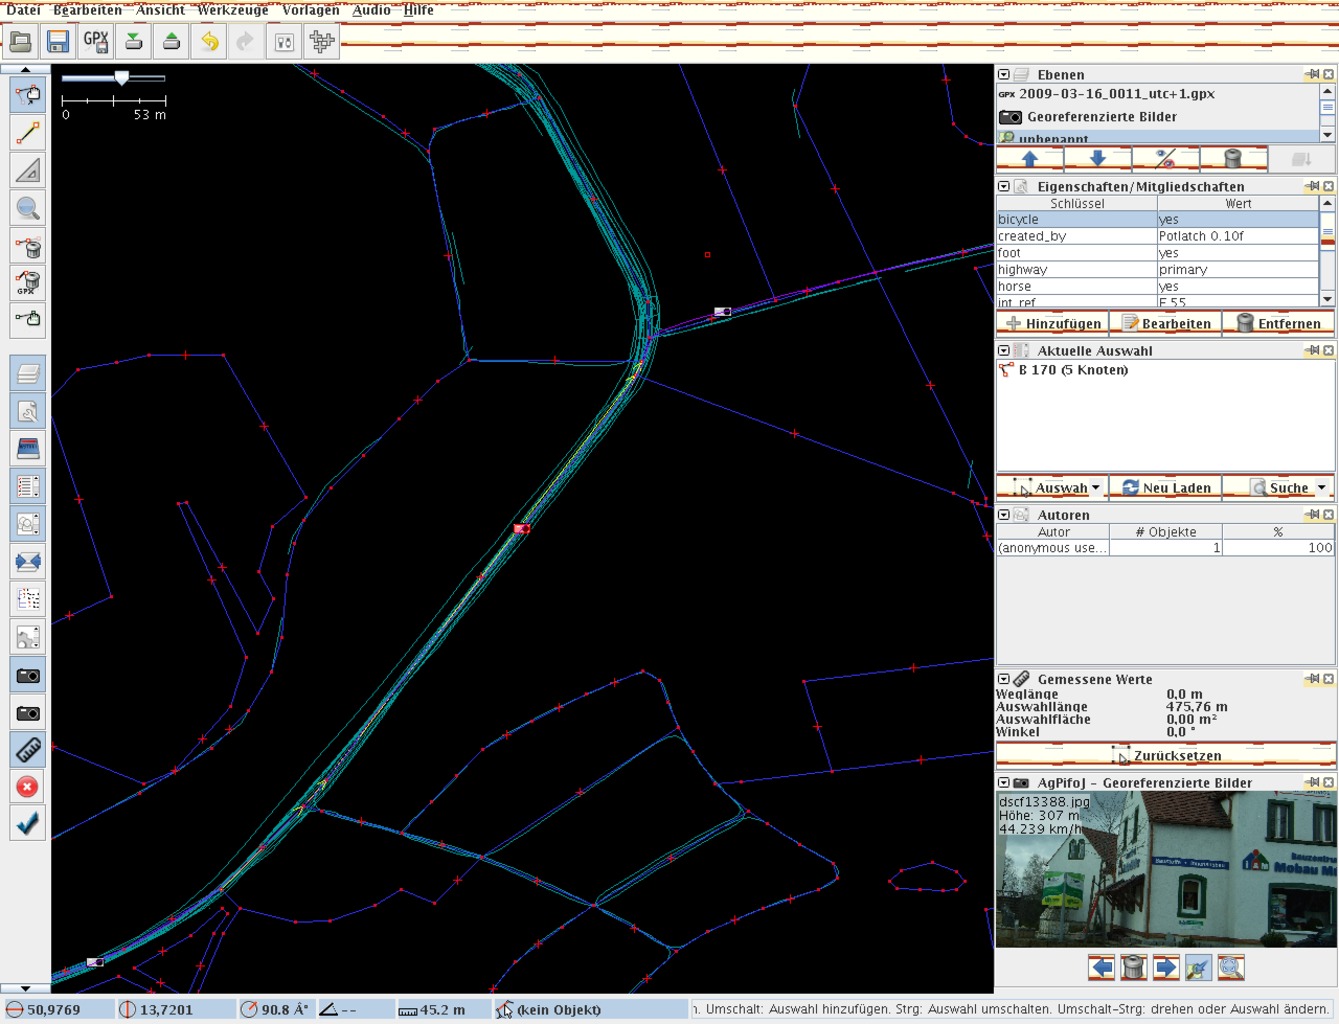Click the save floppy disk icon
Screen dimensions: 1339x1024
click(x=58, y=41)
